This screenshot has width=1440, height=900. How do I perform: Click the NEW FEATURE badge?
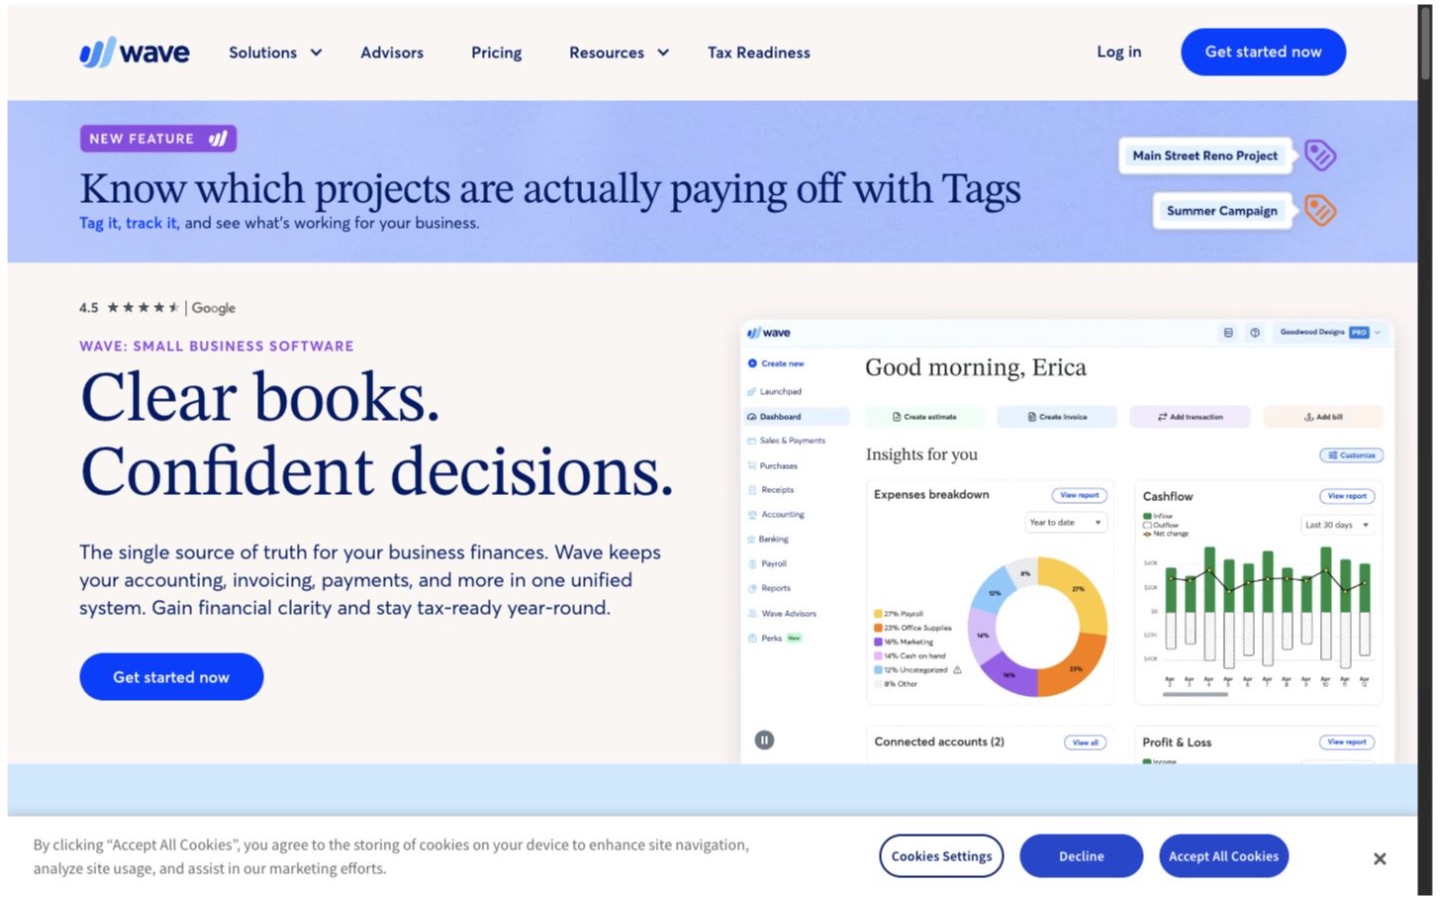tap(158, 138)
